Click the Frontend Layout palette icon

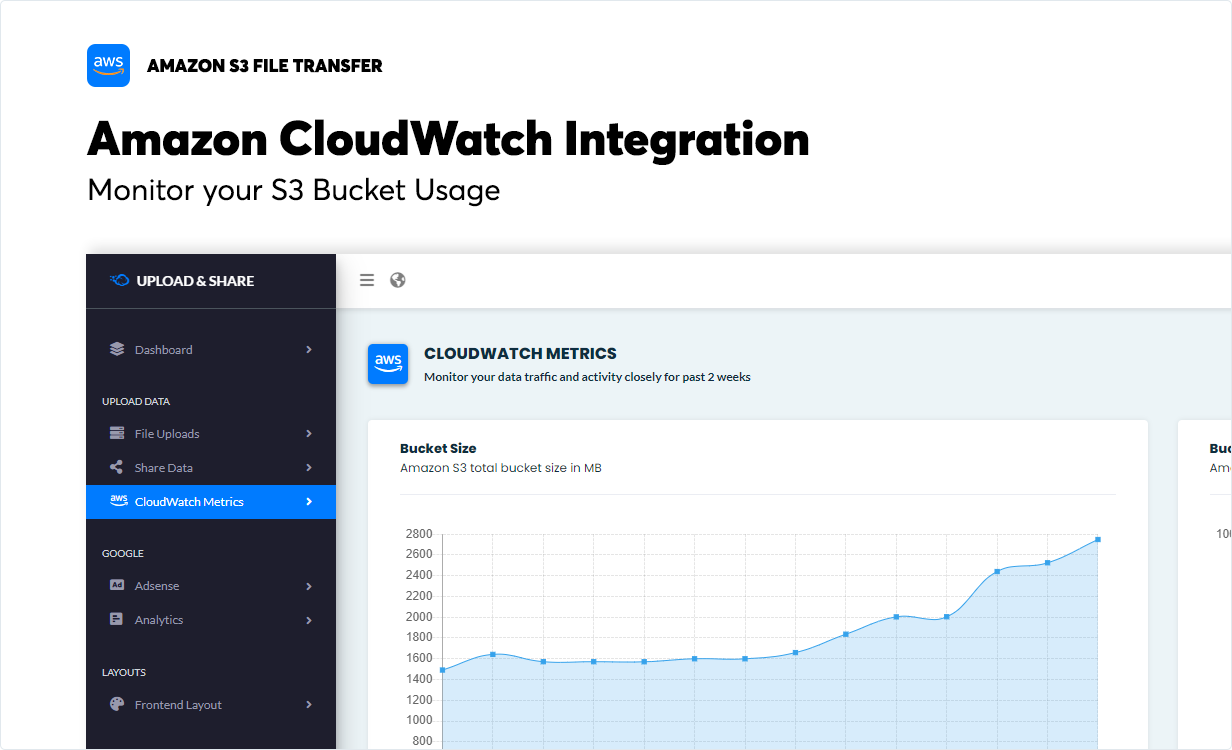pos(117,704)
